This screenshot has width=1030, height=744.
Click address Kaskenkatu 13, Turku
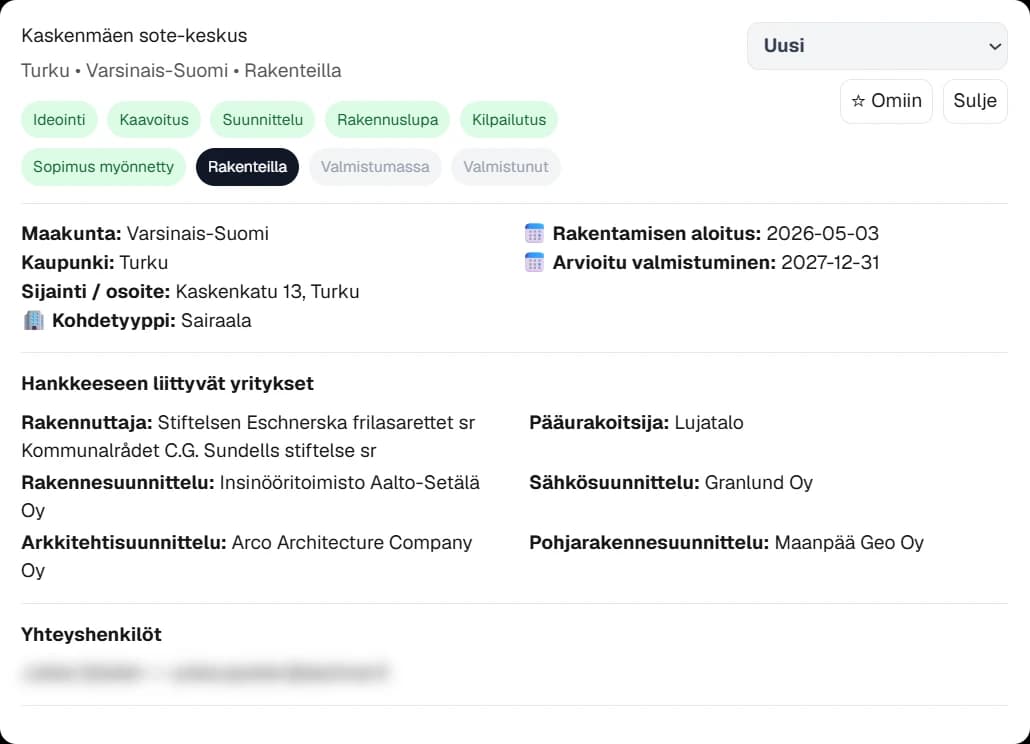[x=267, y=292]
